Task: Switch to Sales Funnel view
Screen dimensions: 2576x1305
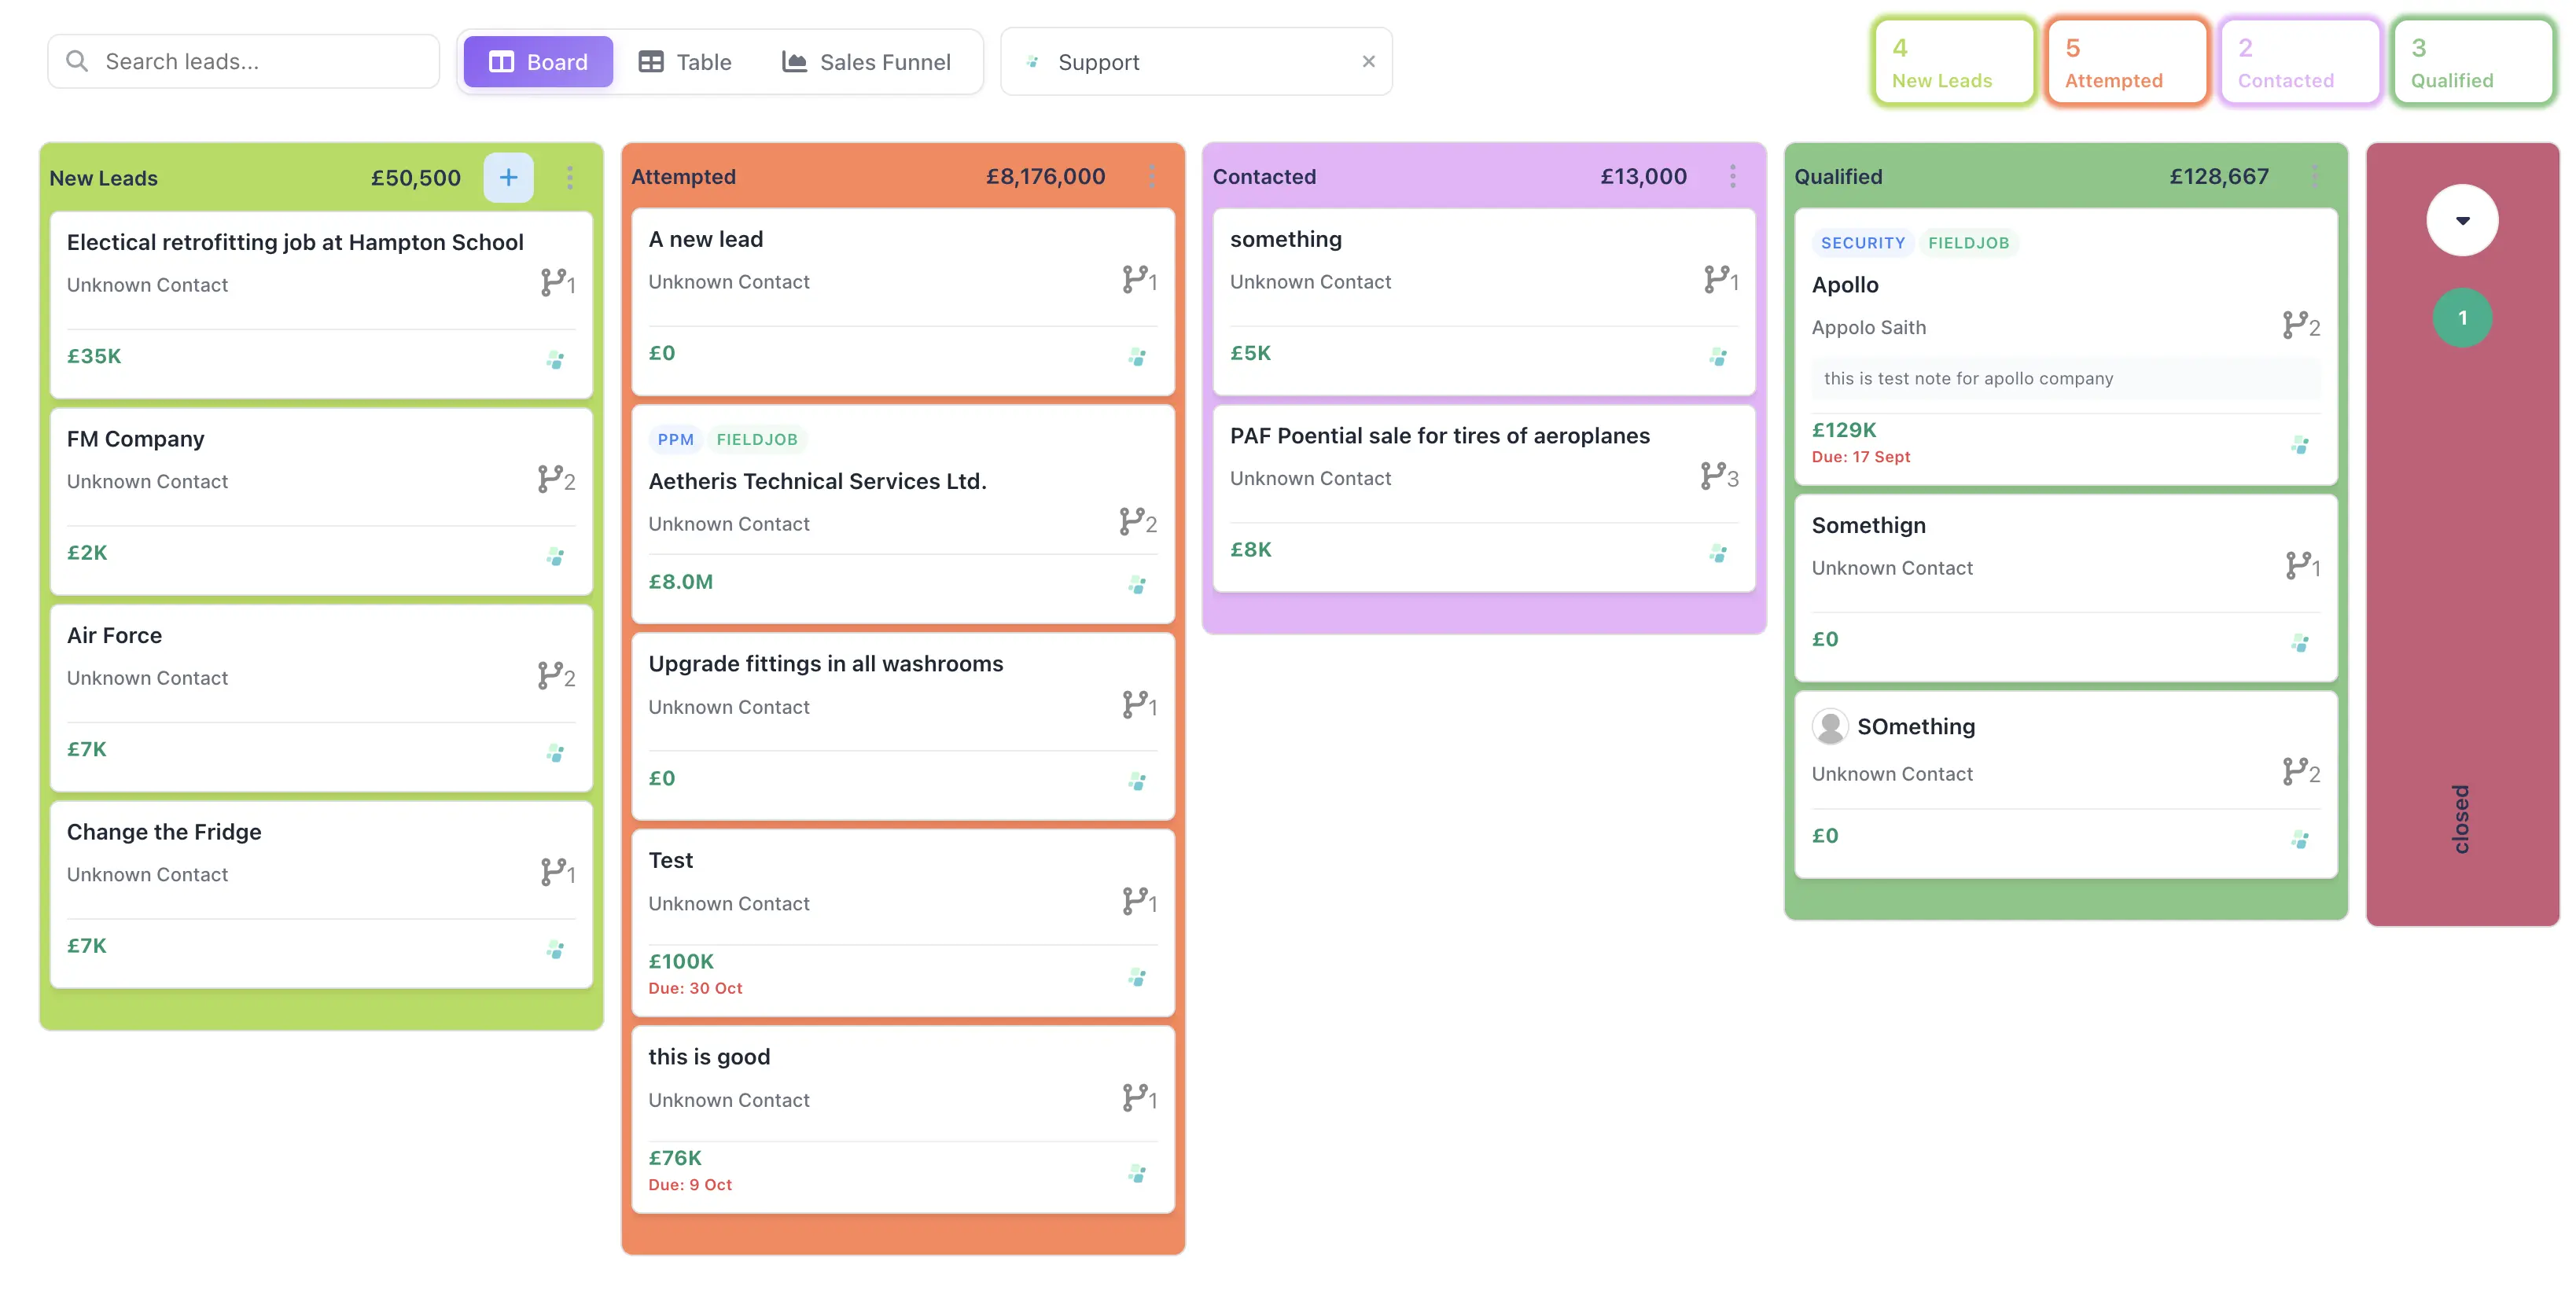Action: [866, 62]
